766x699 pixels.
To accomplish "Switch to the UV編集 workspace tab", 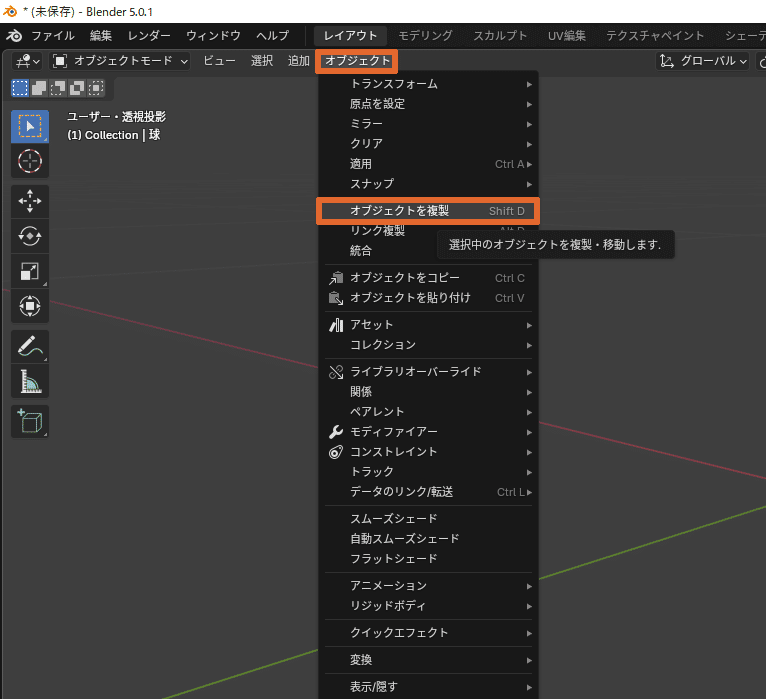I will point(567,36).
